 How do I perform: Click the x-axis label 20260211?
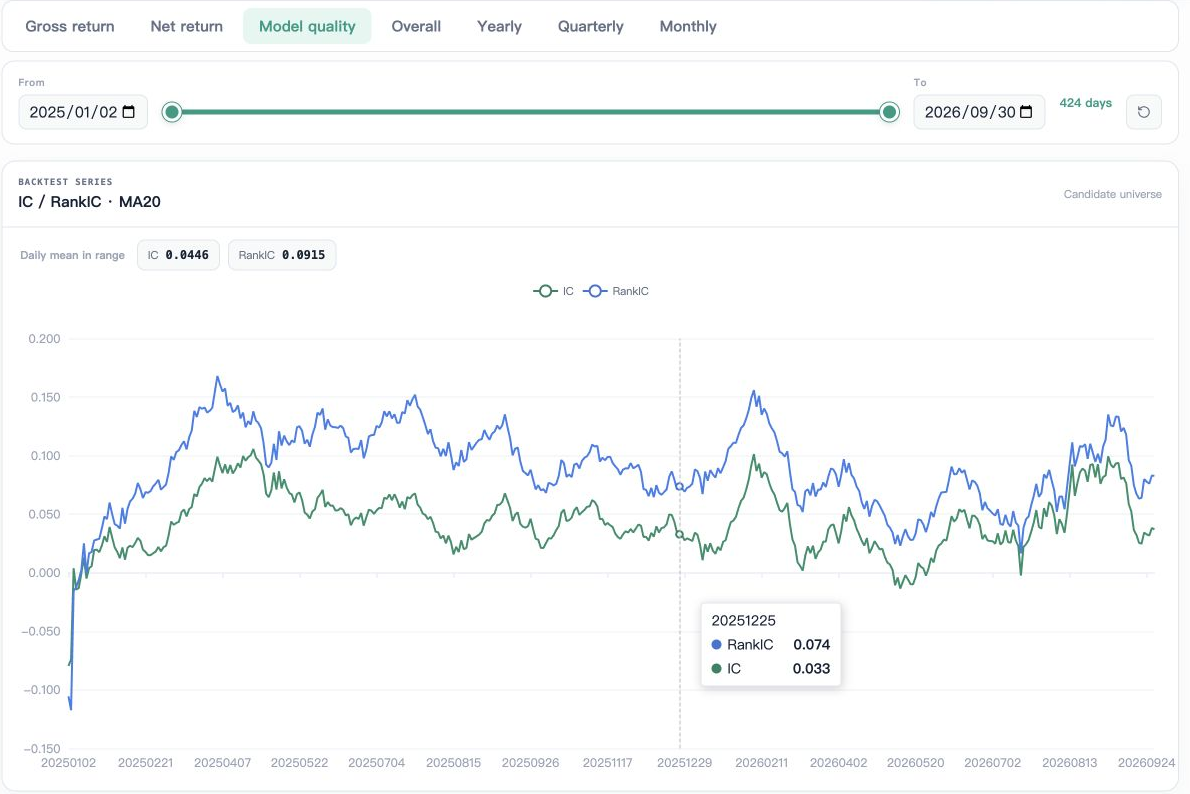[x=761, y=763]
